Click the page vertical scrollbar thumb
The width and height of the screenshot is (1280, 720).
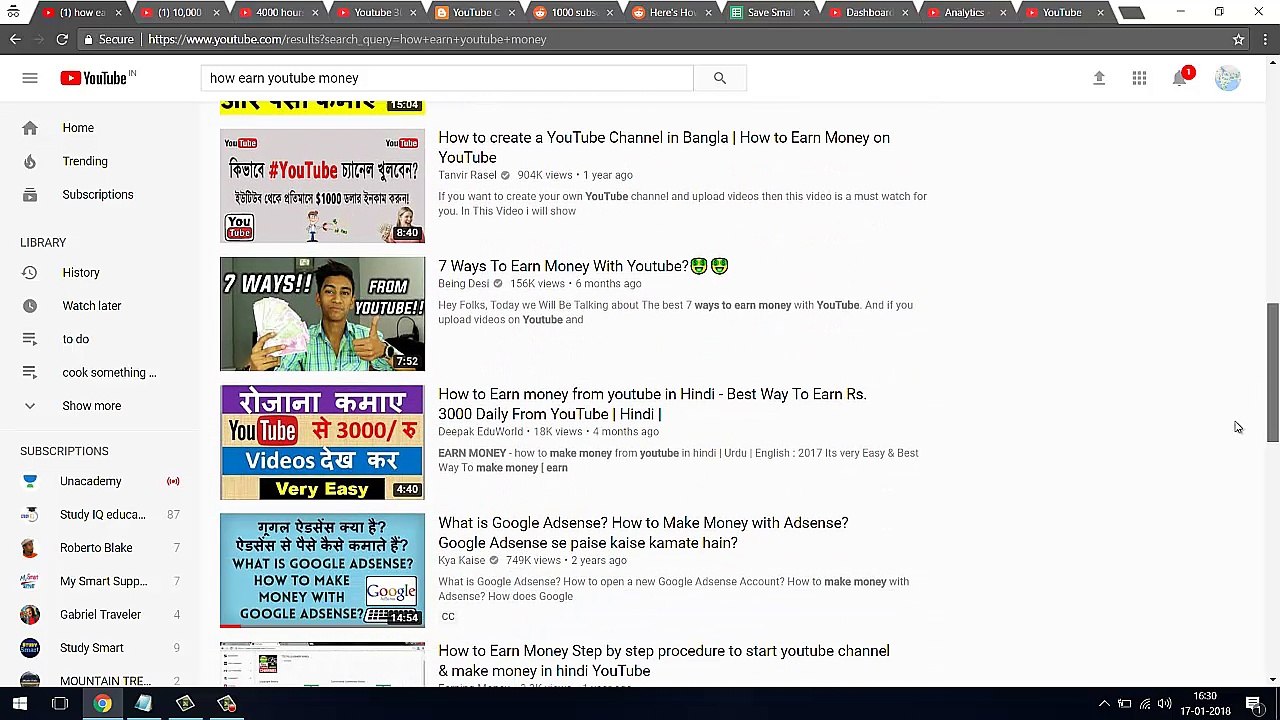point(1272,372)
